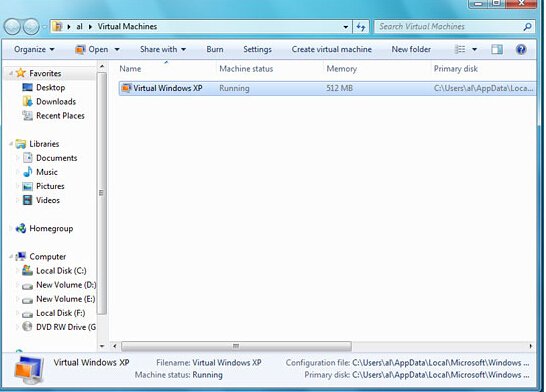Select the Favorites star icon
The height and width of the screenshot is (392, 546).
(21, 73)
